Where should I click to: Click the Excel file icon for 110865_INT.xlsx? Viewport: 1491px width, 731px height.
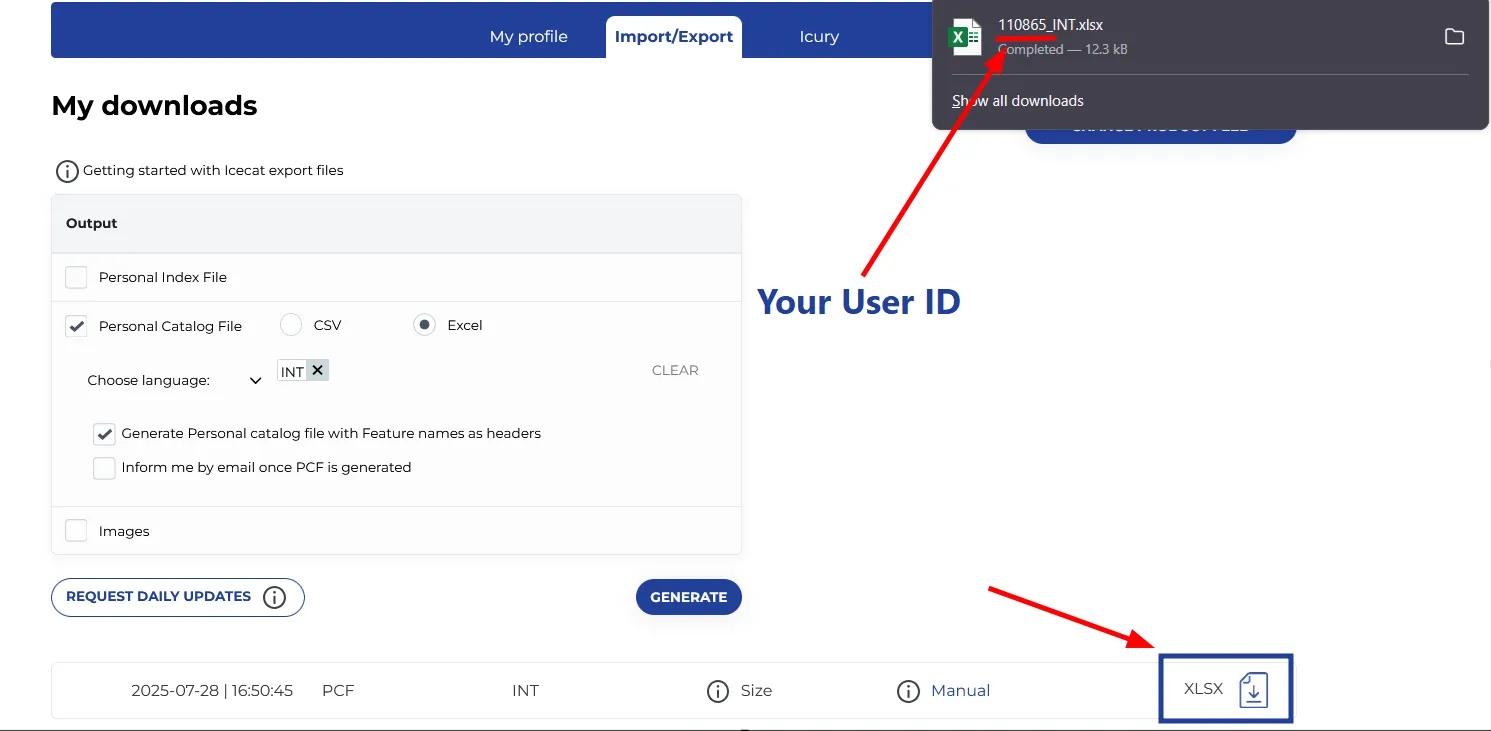(x=966, y=37)
